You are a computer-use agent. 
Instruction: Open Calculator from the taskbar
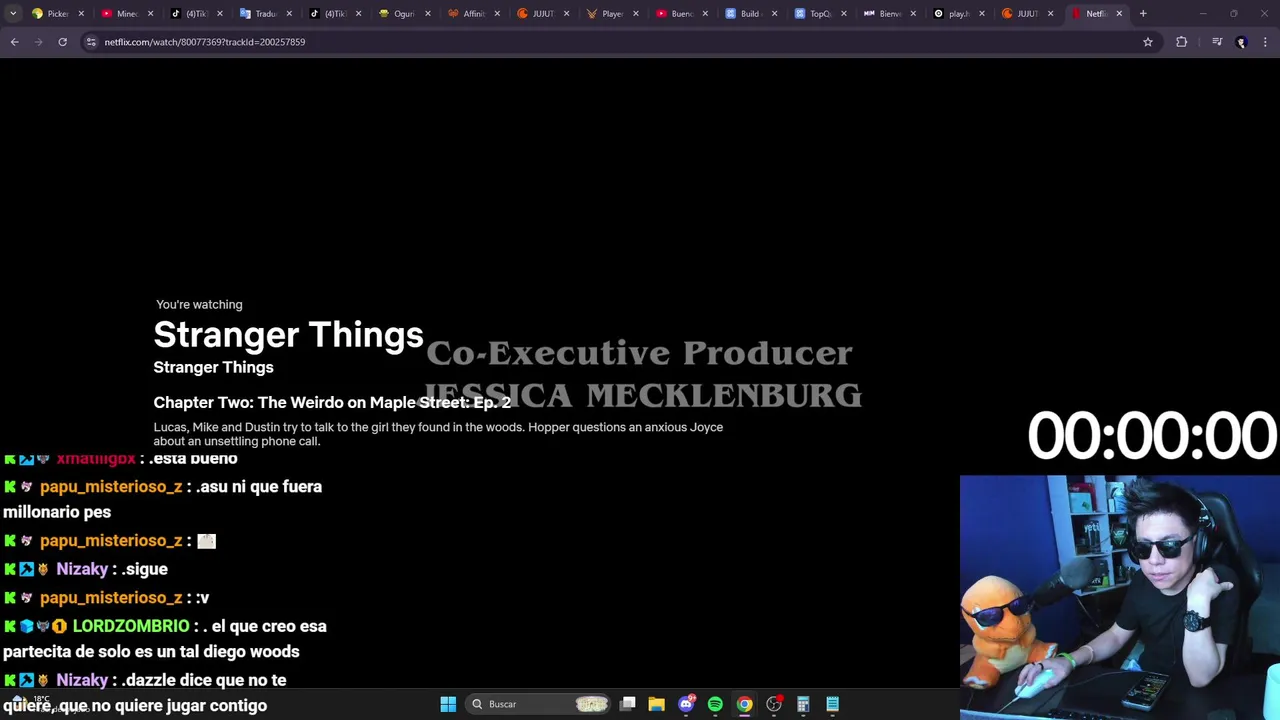[x=803, y=704]
